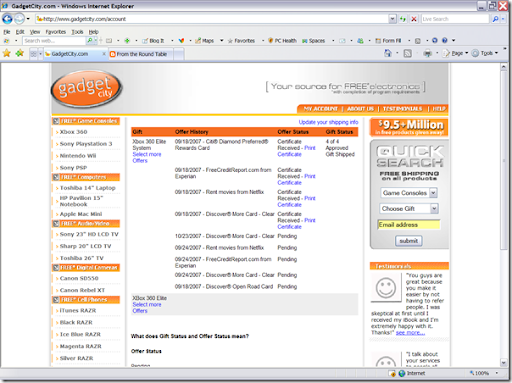Click Print Certificate for Netflix offer

[296, 201]
